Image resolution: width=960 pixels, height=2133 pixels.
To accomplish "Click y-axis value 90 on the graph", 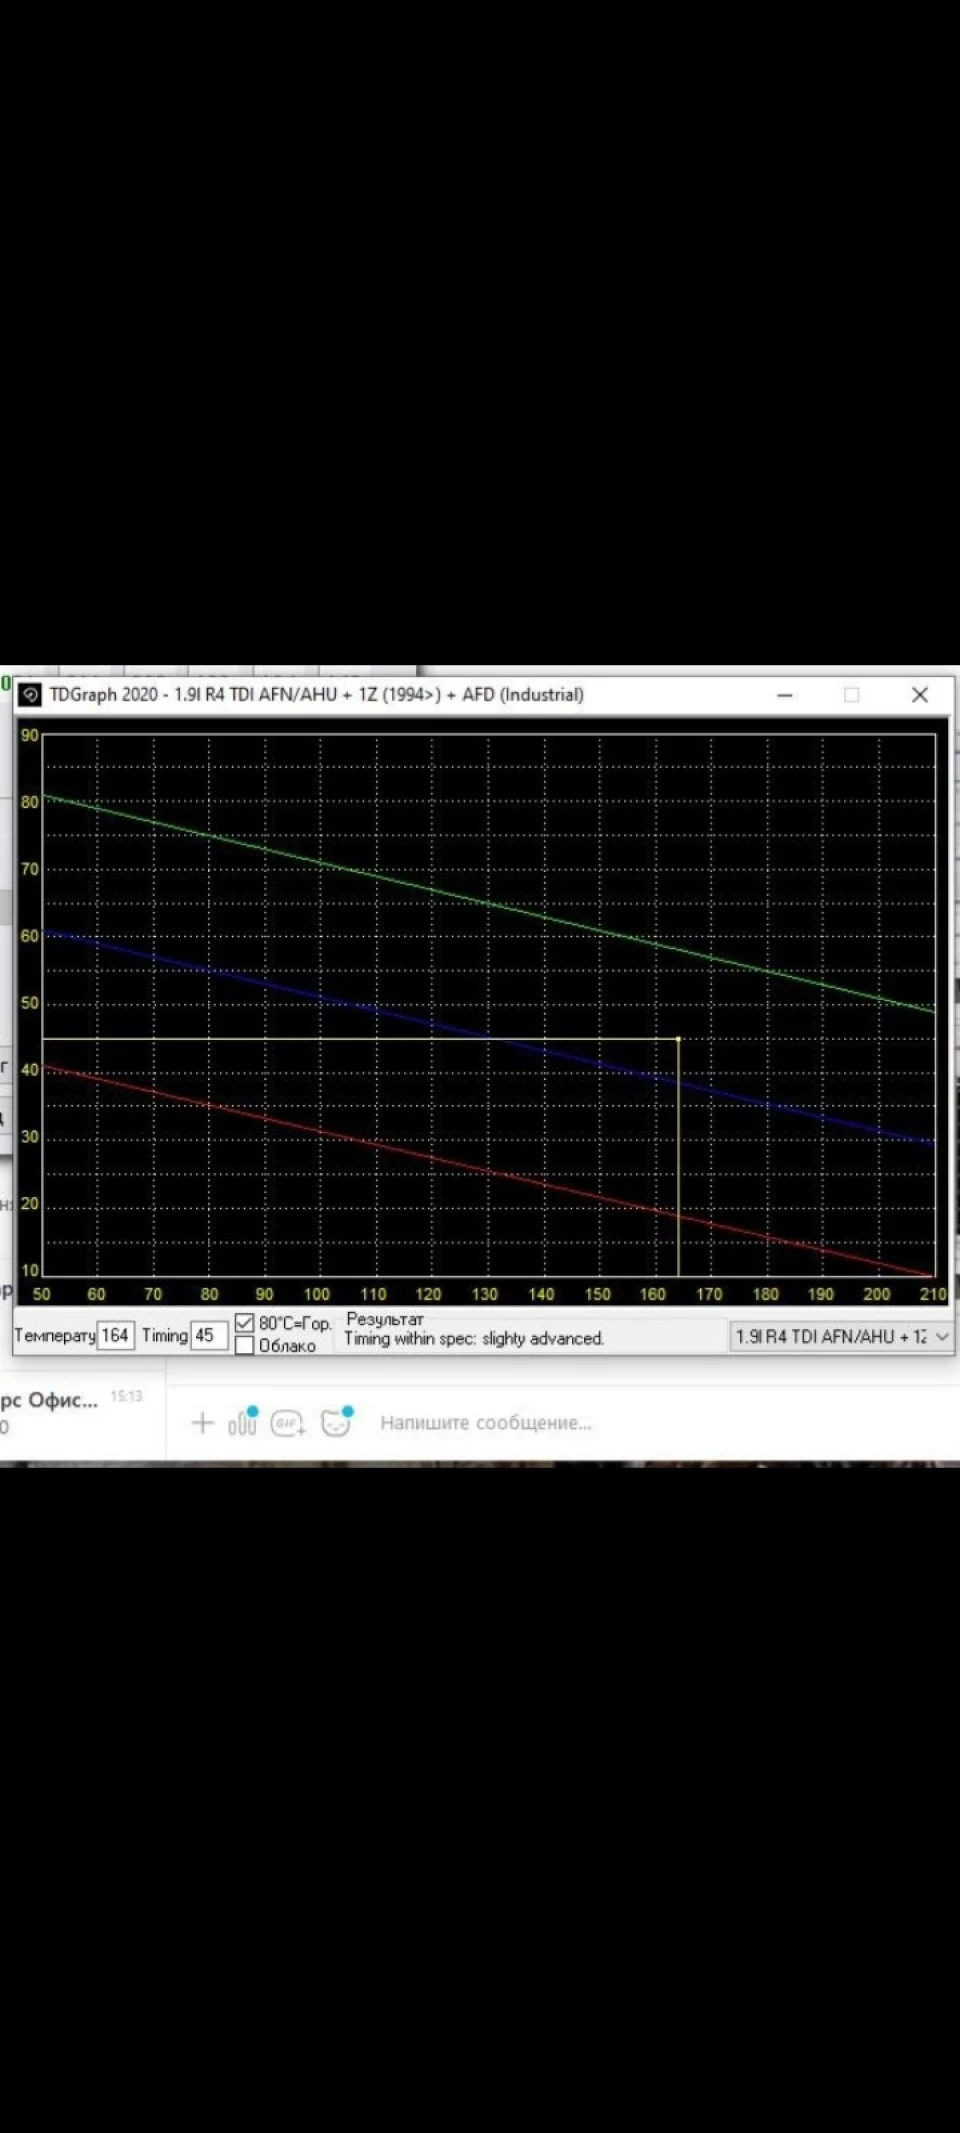I will (x=30, y=735).
